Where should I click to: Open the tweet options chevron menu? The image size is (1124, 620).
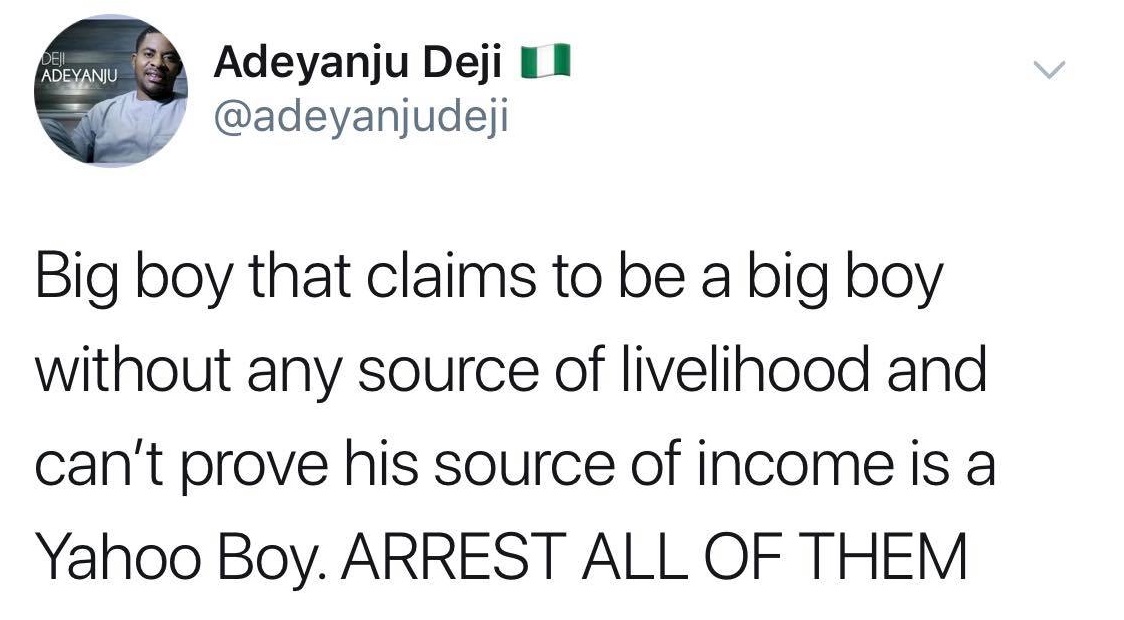click(x=1049, y=70)
